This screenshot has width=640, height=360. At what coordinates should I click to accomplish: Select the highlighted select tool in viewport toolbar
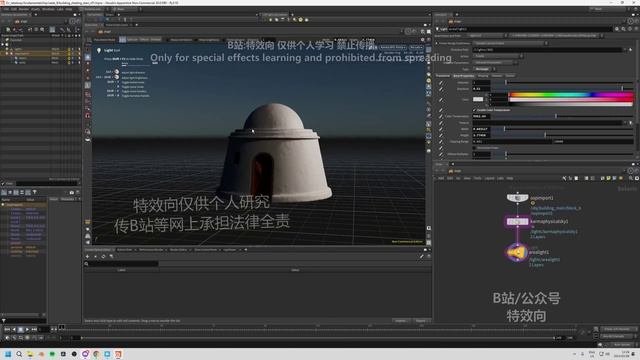click(x=88, y=58)
